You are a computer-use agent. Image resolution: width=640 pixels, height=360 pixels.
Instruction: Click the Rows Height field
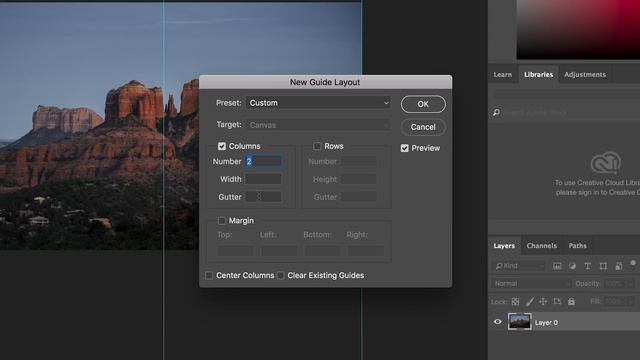(359, 179)
